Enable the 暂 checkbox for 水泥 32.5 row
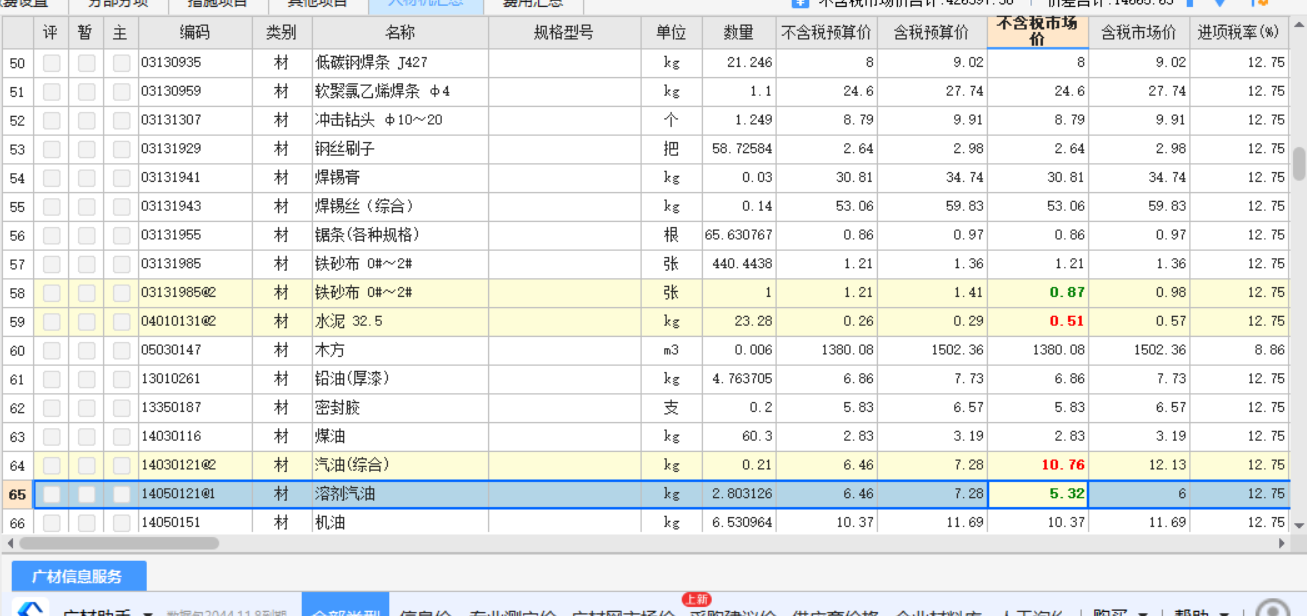Screen dimensions: 1307x616 [86, 322]
